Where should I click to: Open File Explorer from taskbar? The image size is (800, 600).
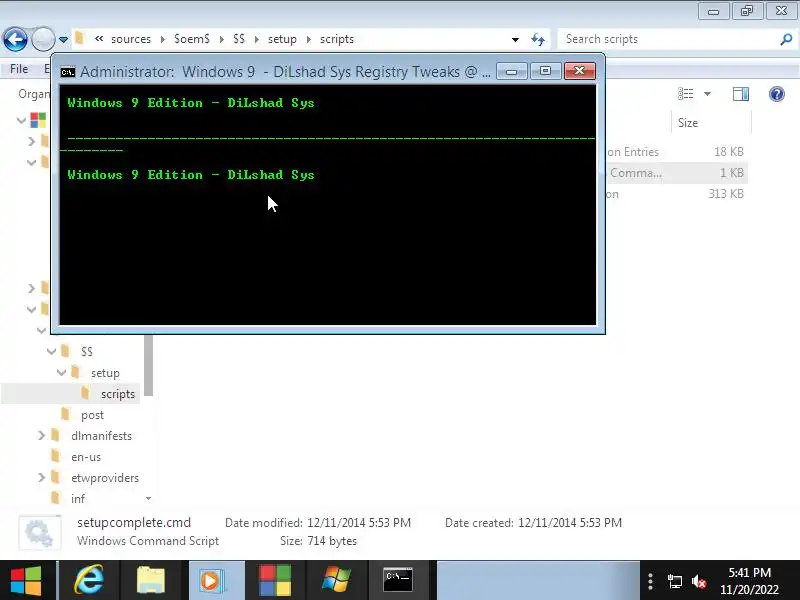coord(151,580)
